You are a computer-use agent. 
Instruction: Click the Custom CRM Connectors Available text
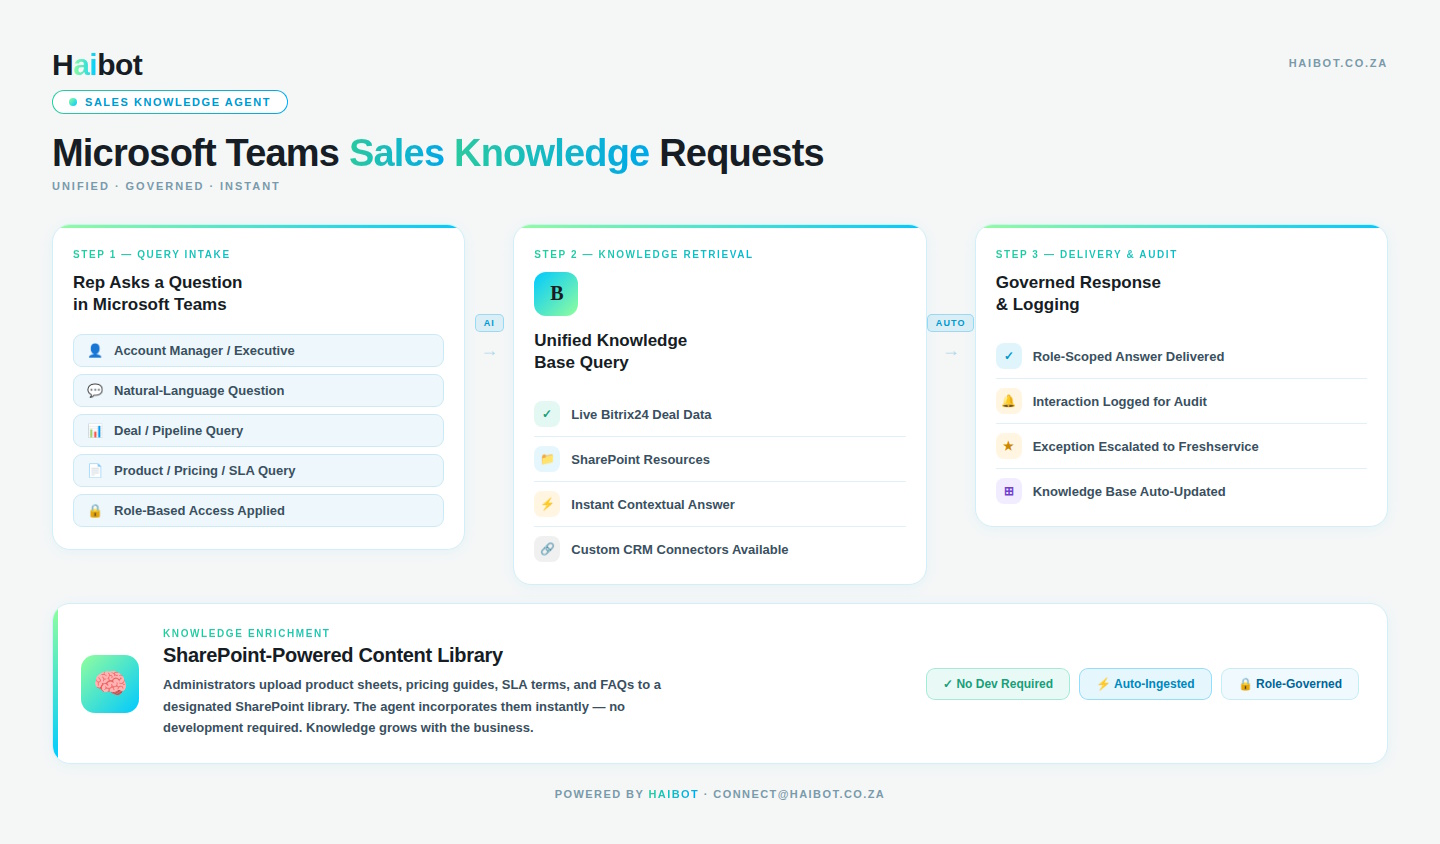point(680,549)
